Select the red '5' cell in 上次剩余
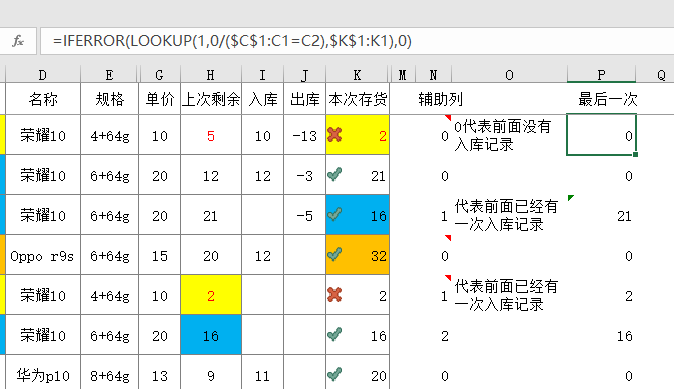The image size is (674, 389). click(211, 135)
